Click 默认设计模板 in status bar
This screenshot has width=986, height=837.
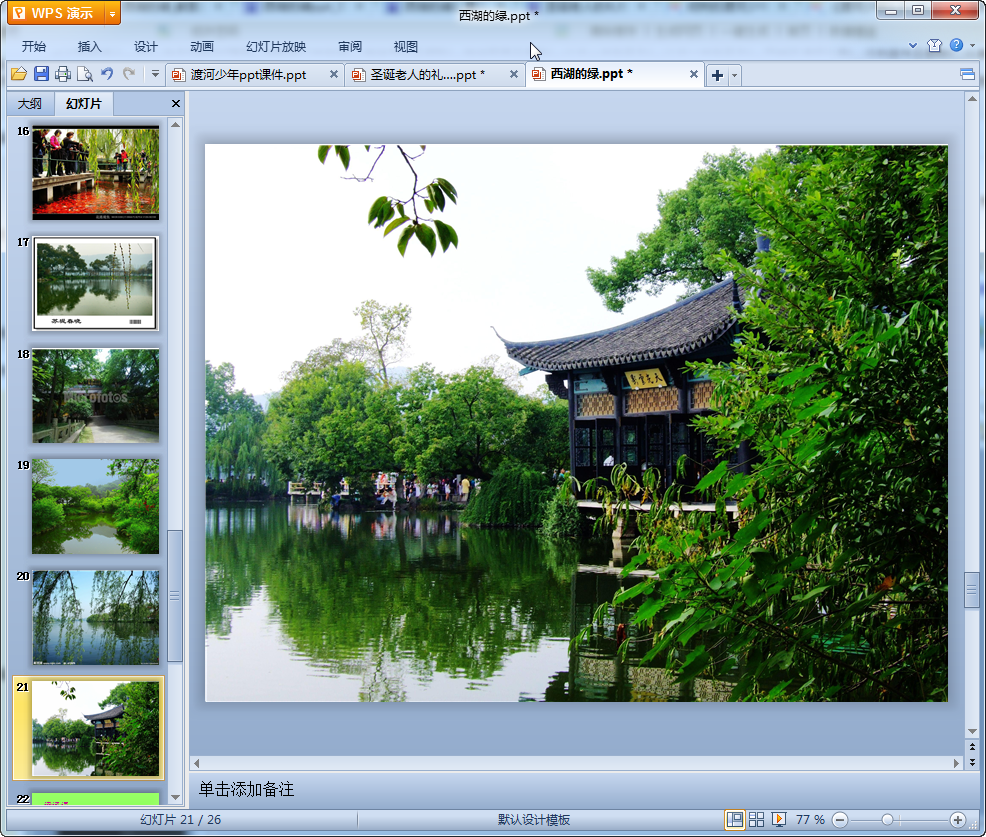[x=534, y=819]
